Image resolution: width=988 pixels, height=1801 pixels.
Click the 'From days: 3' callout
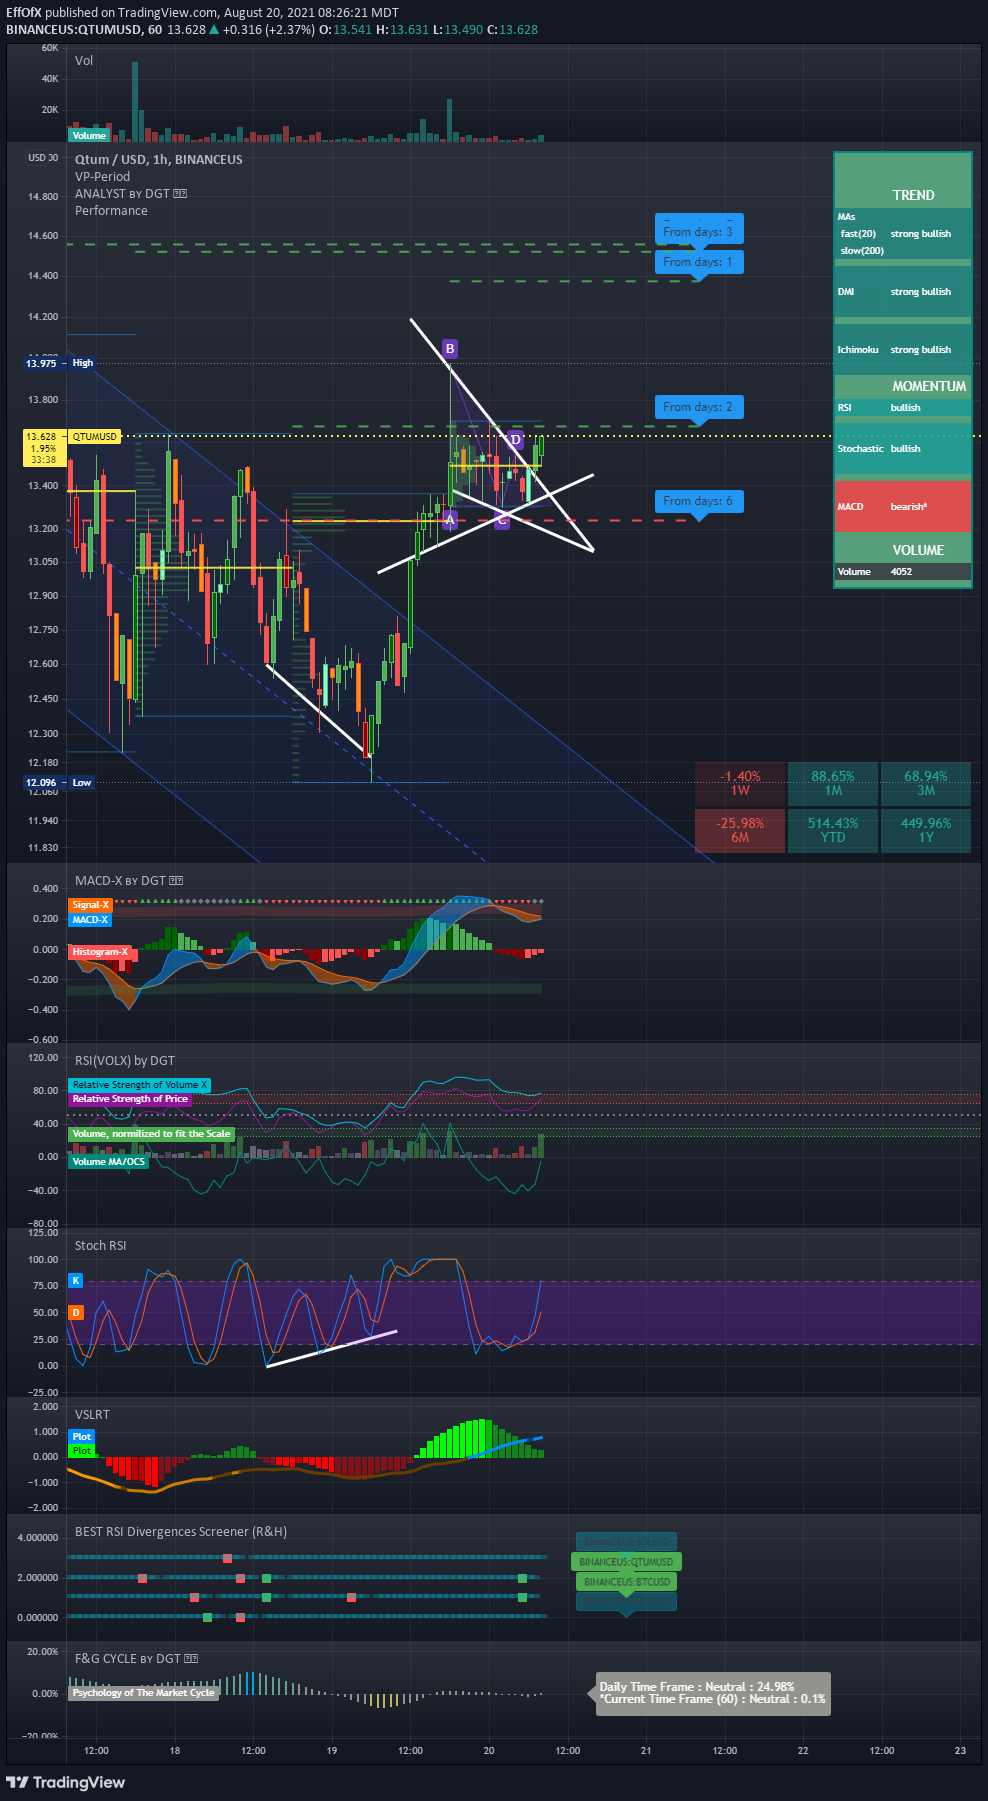coord(699,231)
